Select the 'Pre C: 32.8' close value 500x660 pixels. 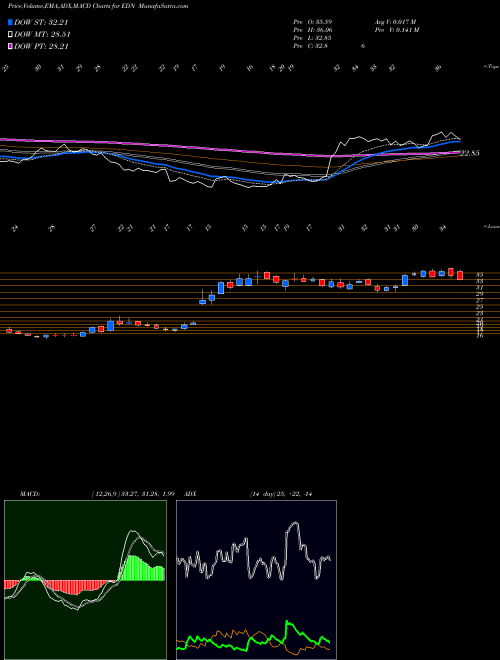point(311,46)
